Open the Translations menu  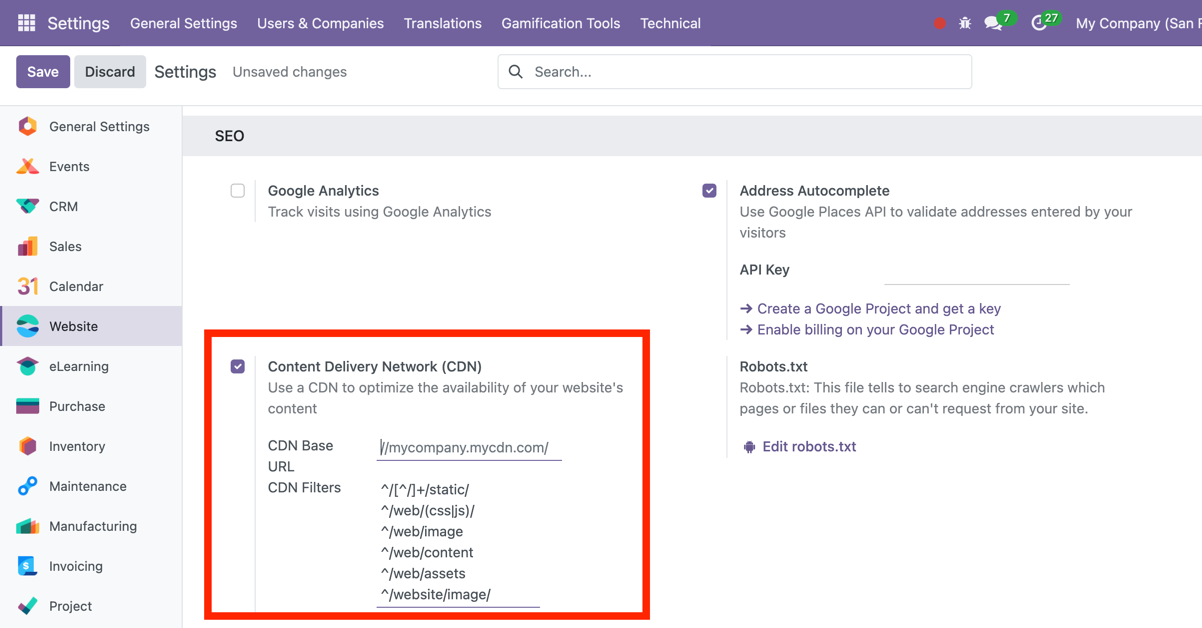(443, 23)
